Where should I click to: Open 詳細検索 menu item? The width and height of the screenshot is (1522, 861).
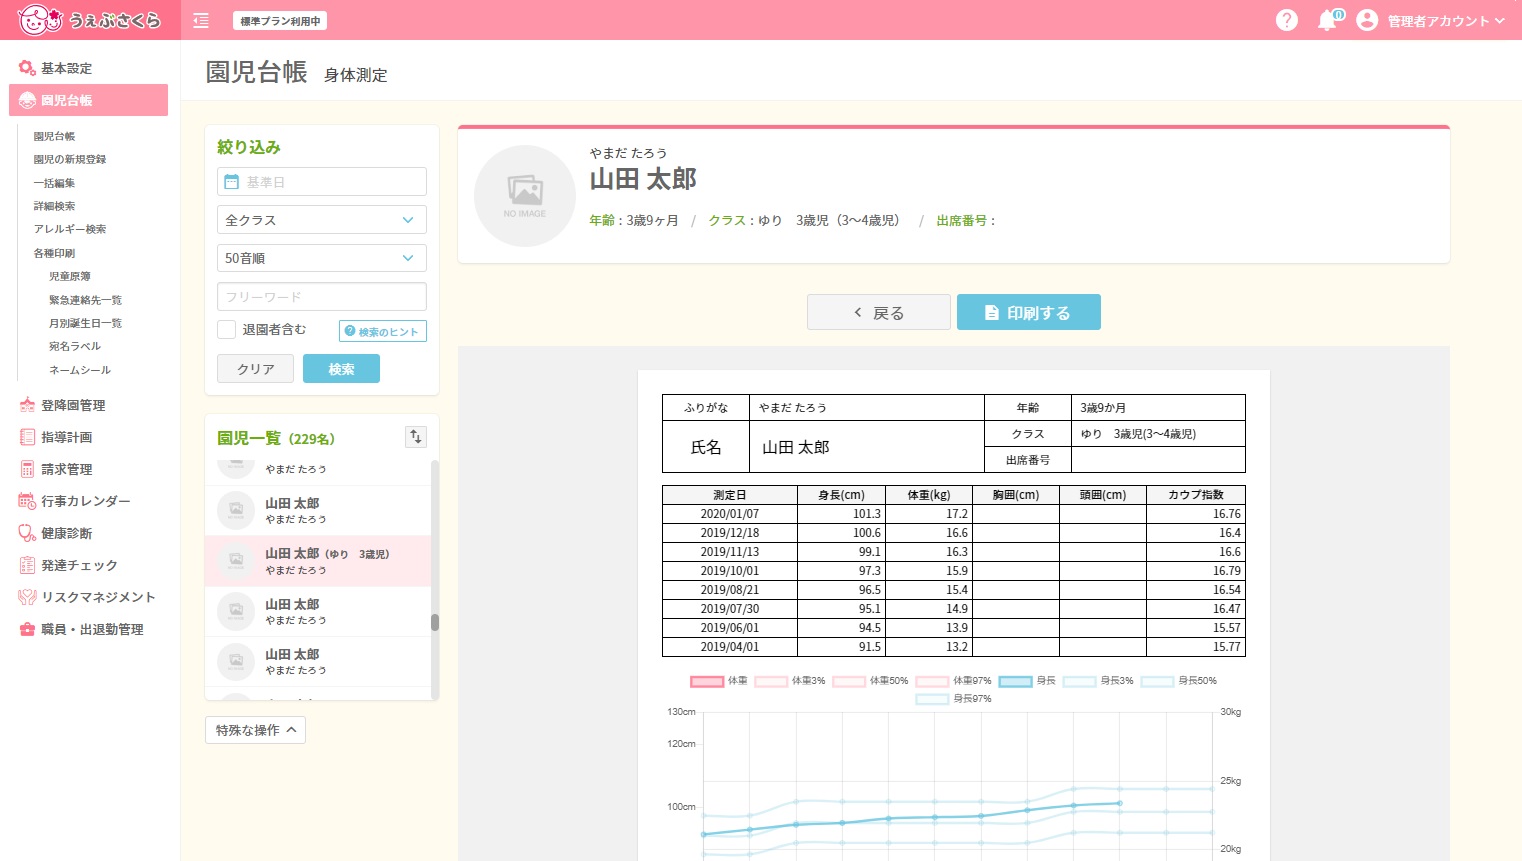coord(54,206)
